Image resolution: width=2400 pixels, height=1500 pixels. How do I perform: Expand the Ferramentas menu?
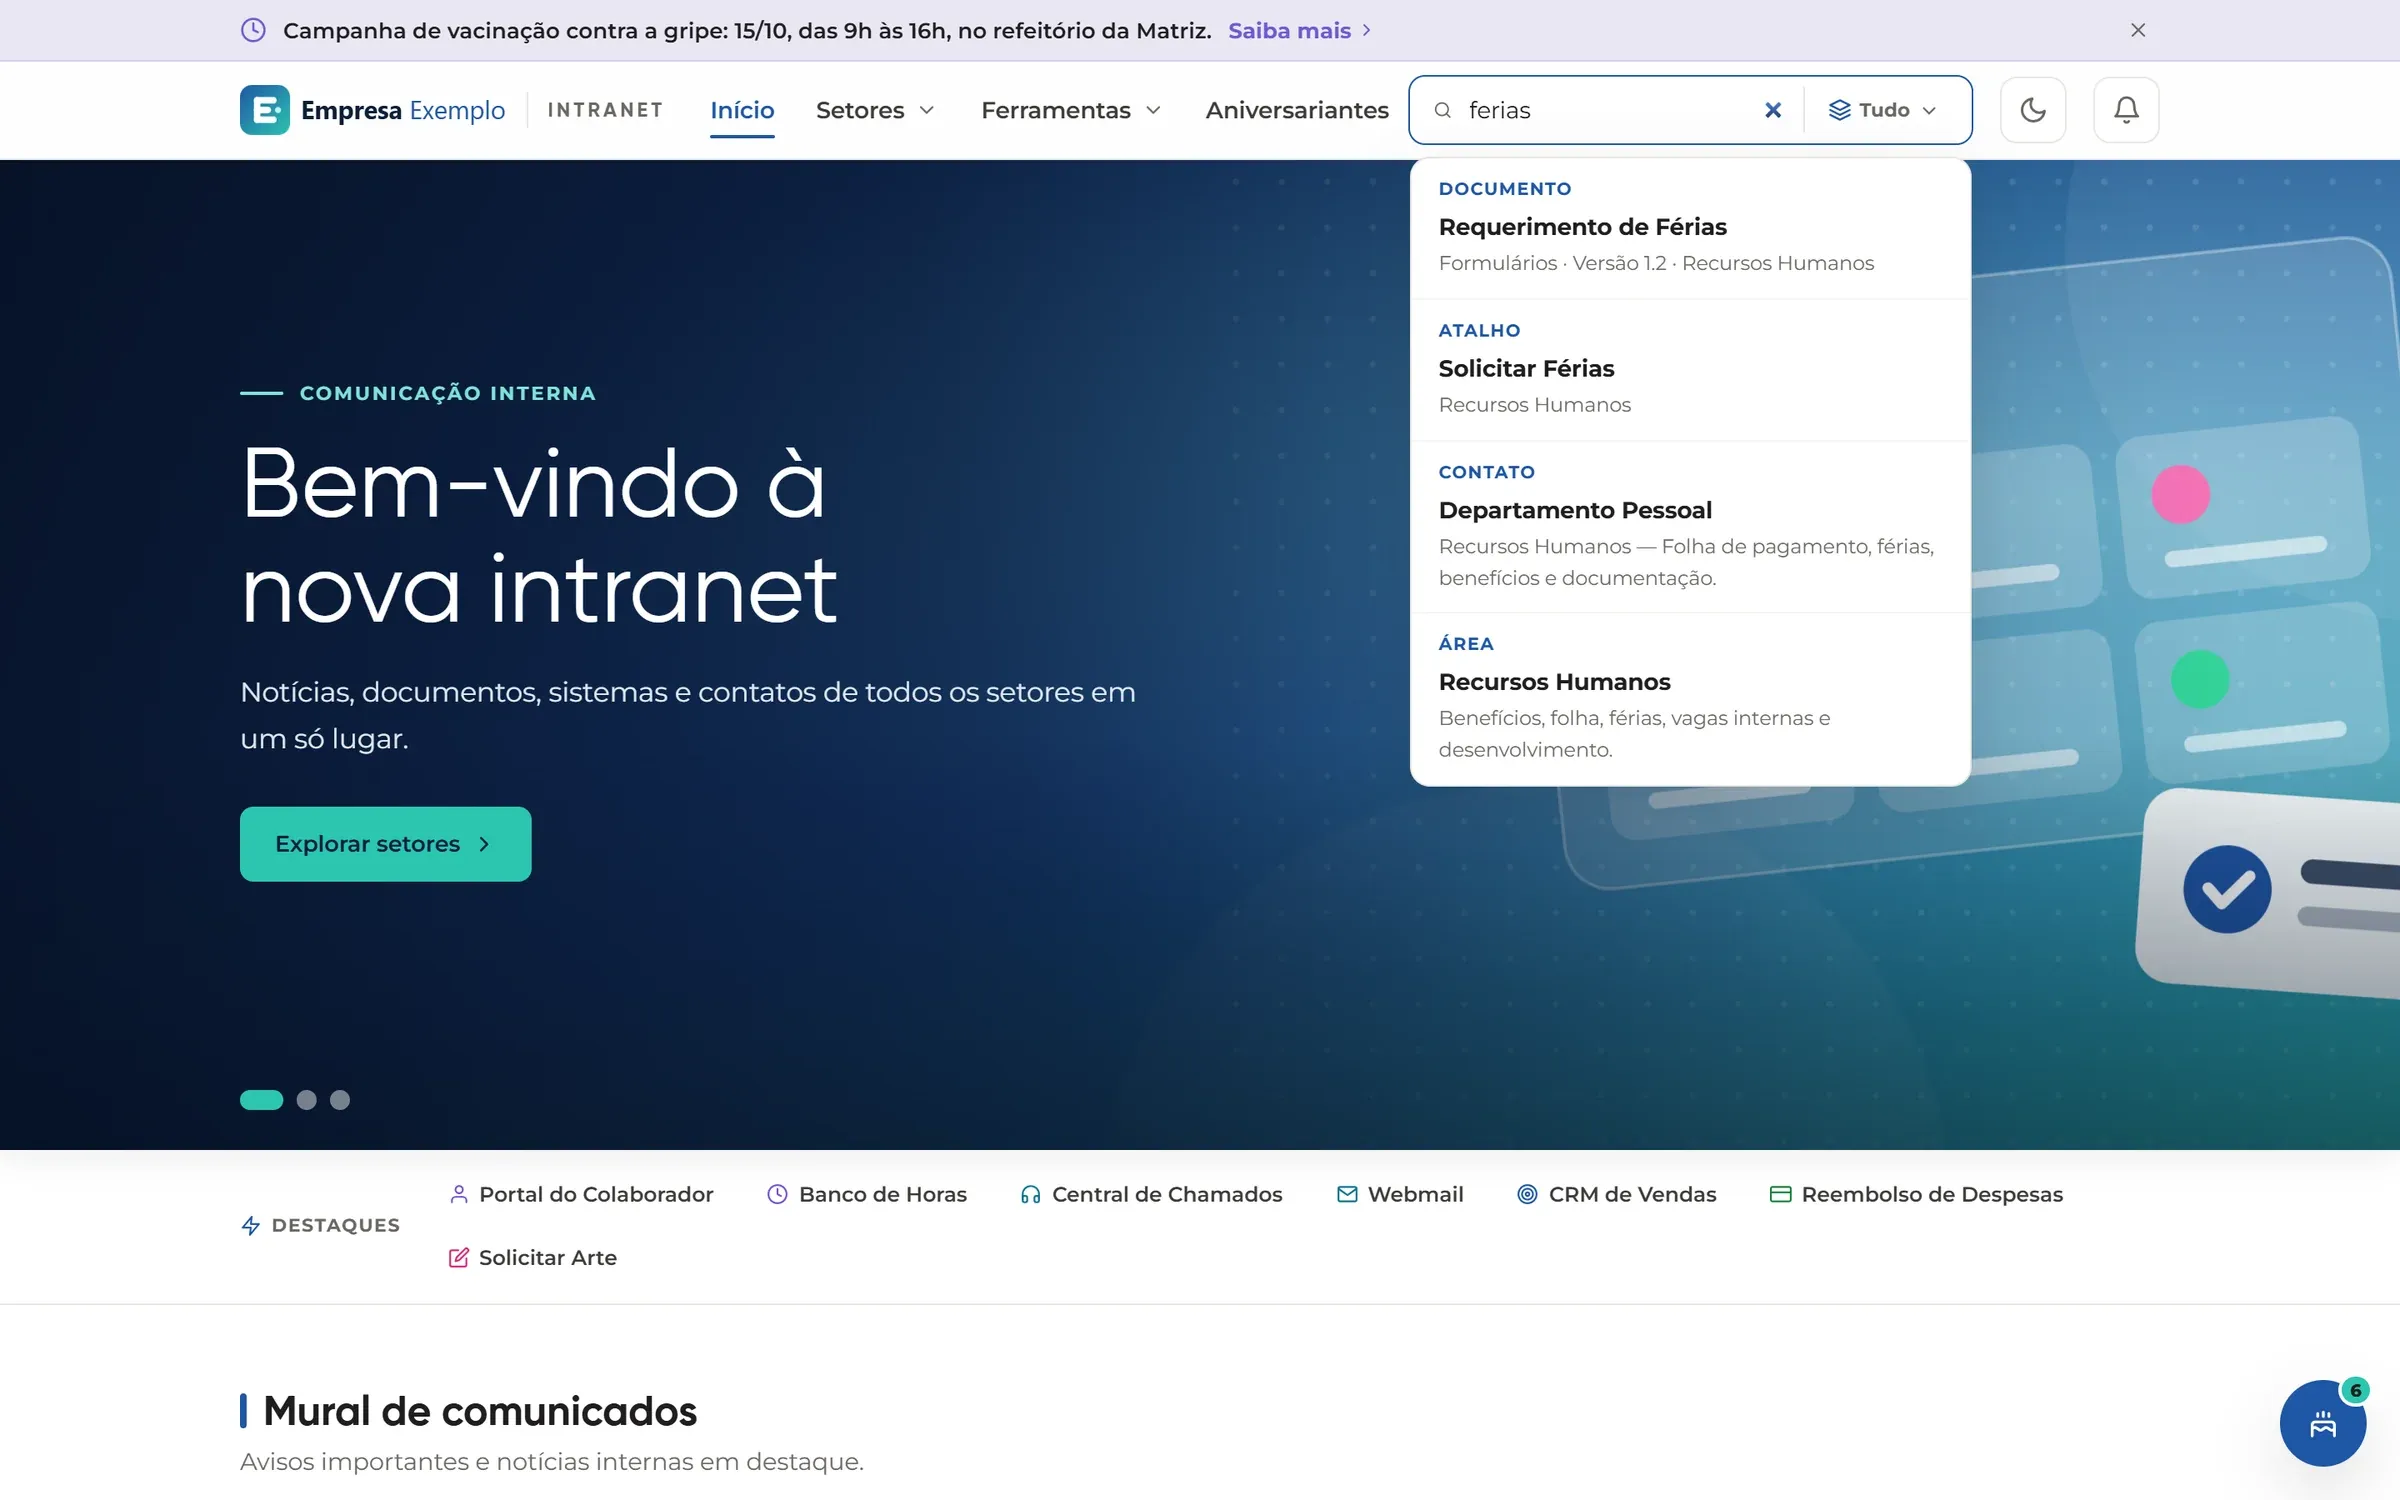click(x=1071, y=110)
